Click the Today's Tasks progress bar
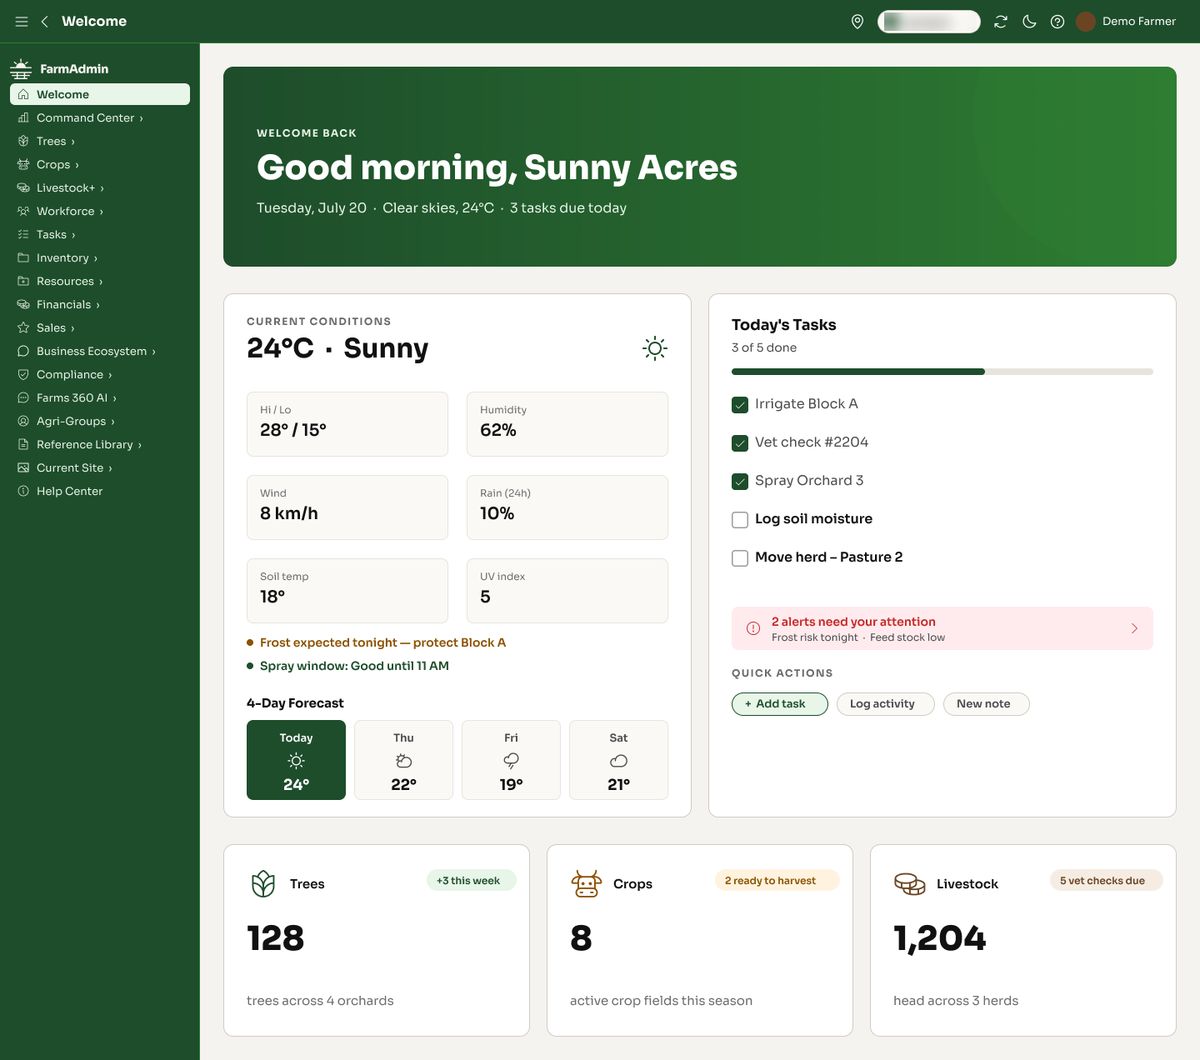Viewport: 1200px width, 1060px height. point(942,372)
